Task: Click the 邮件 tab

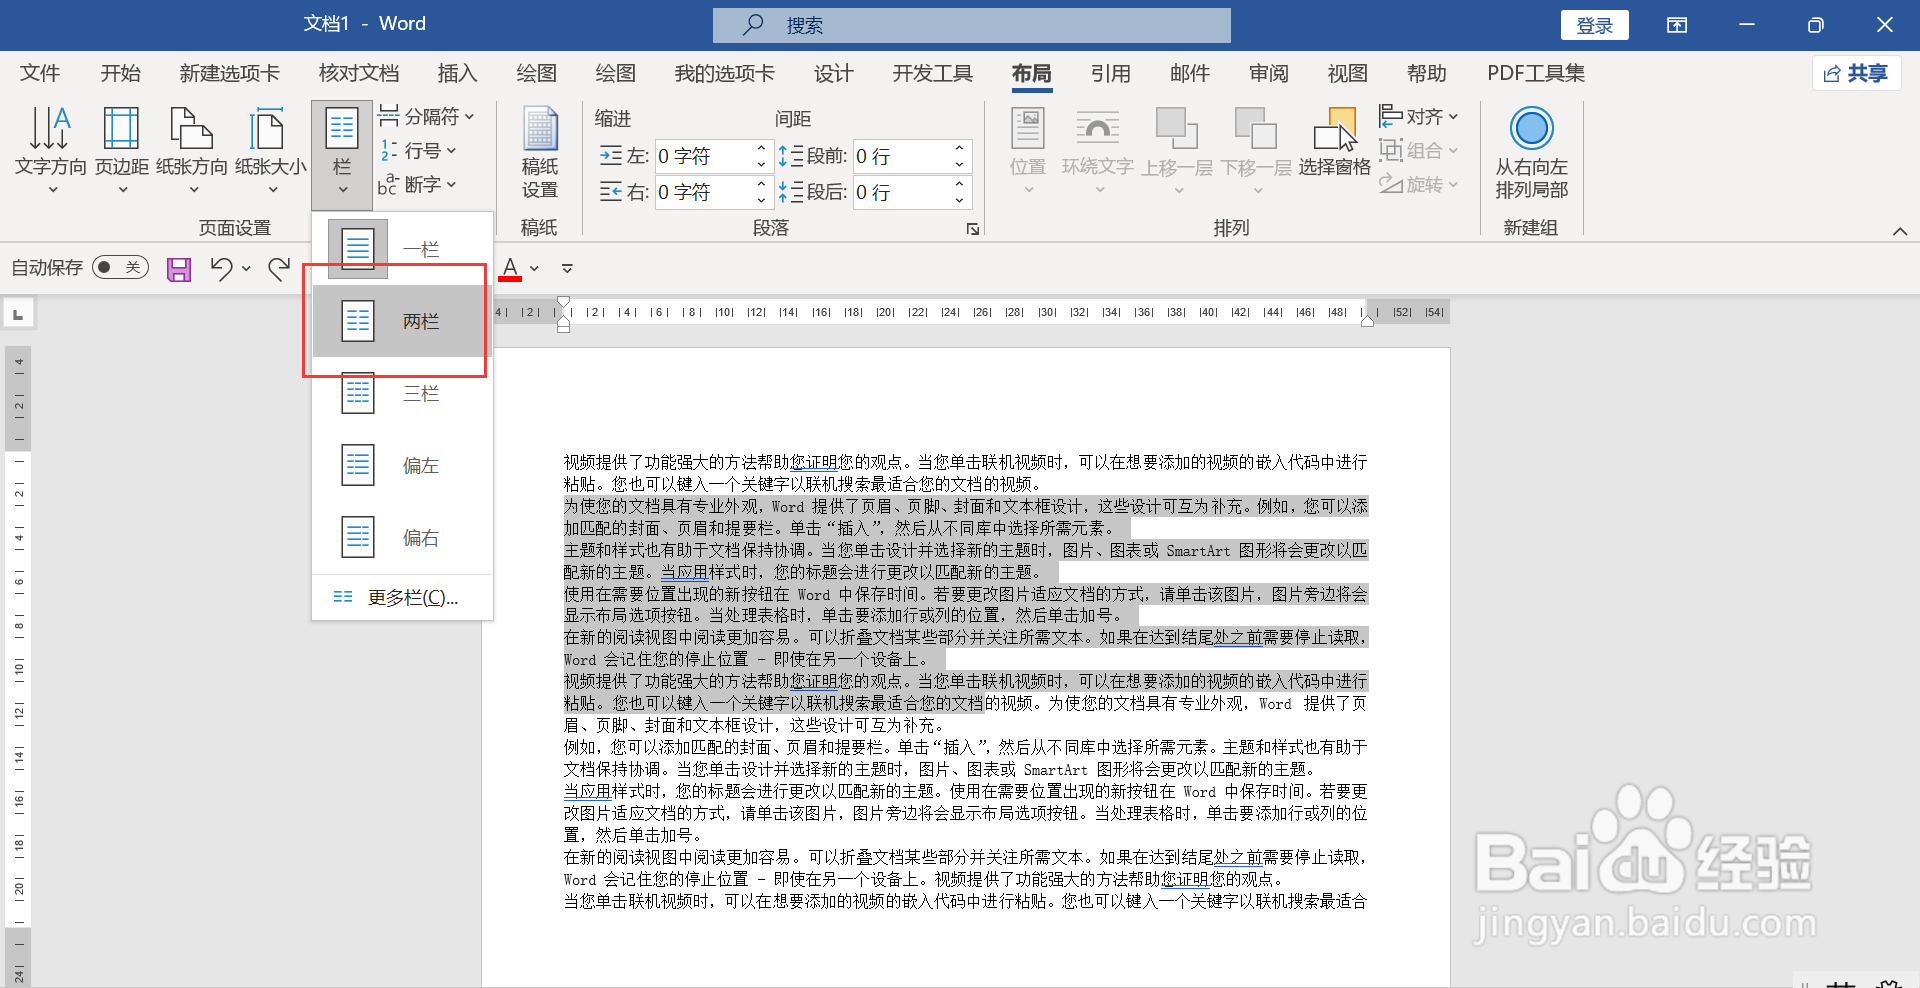Action: coord(1190,73)
